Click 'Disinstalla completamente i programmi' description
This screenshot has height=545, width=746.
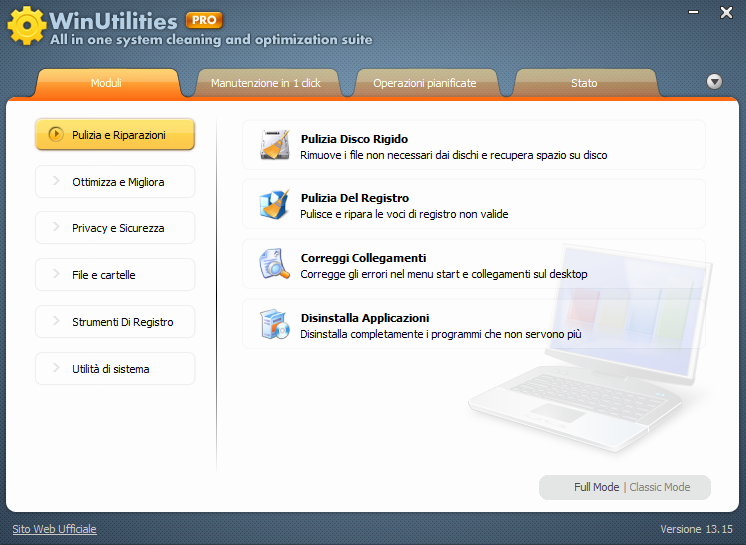point(441,334)
